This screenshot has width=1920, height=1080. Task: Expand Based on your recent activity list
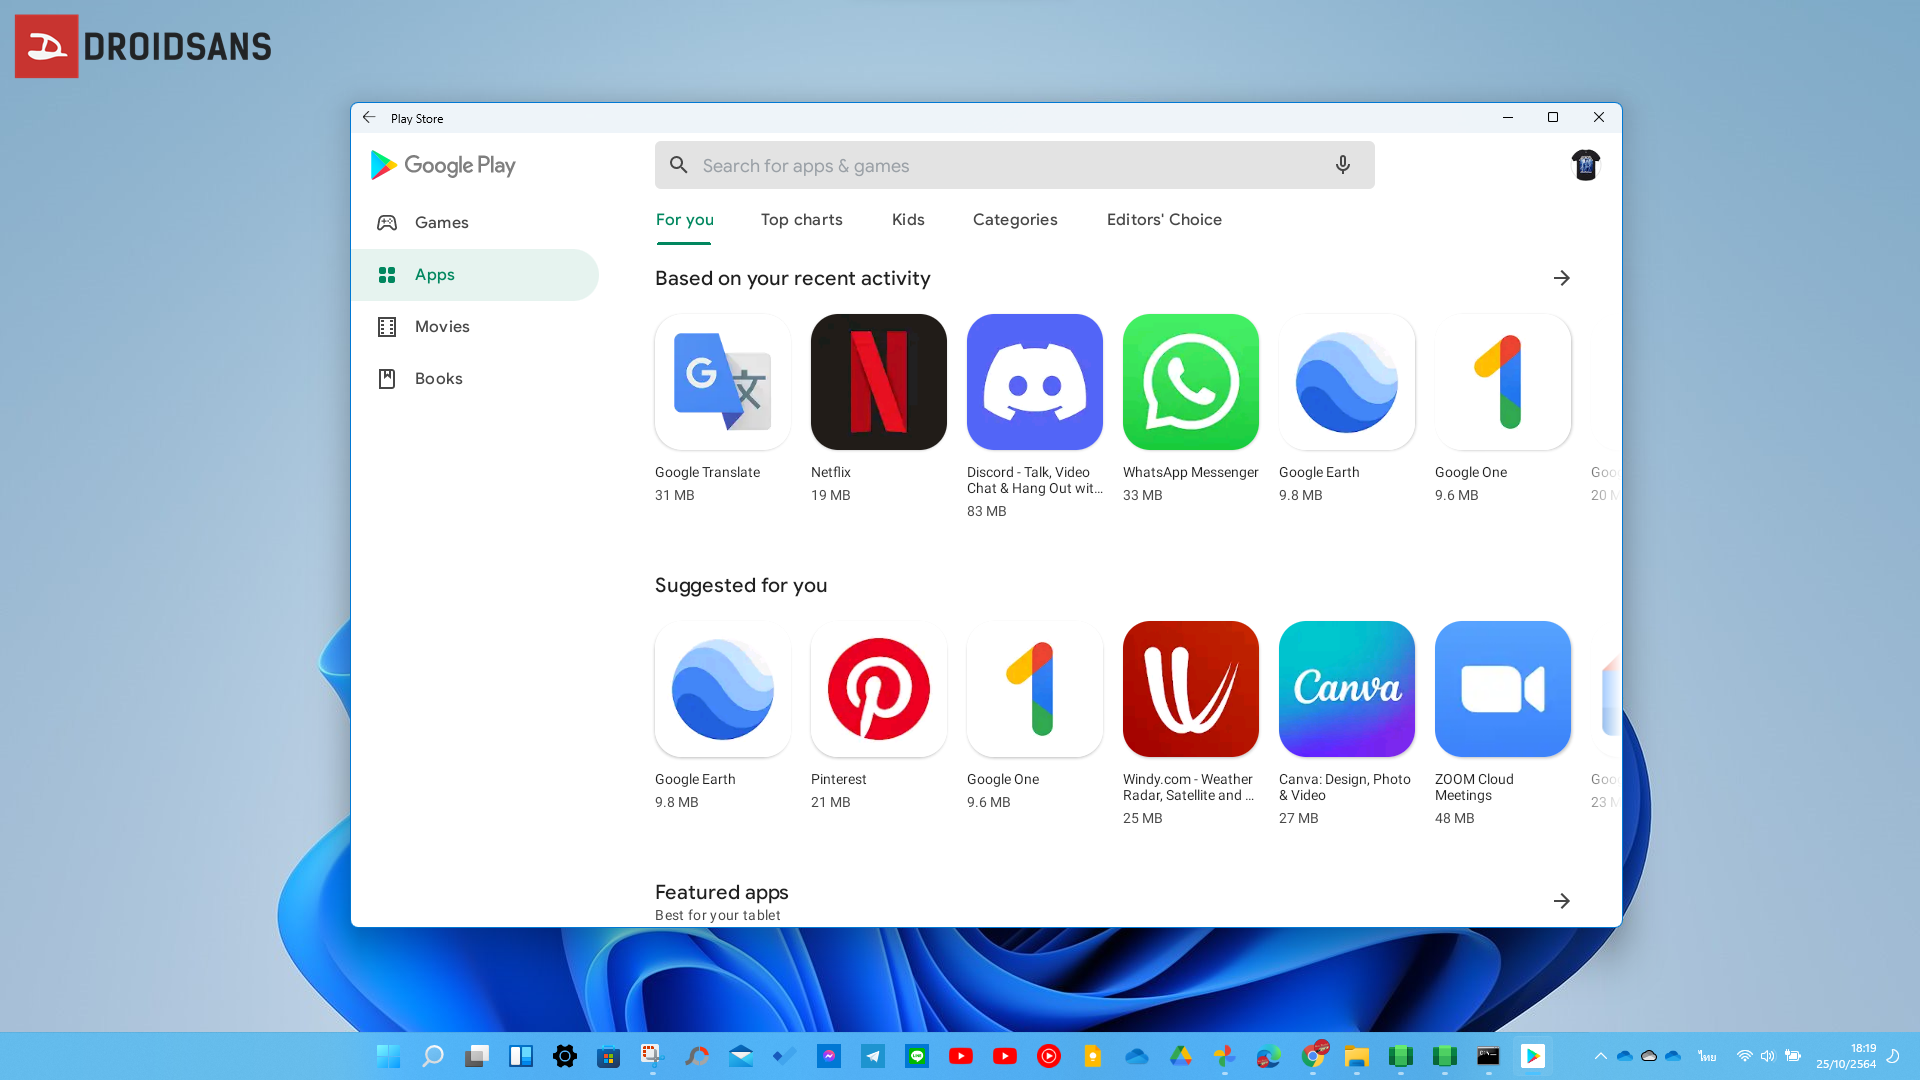tap(1562, 278)
